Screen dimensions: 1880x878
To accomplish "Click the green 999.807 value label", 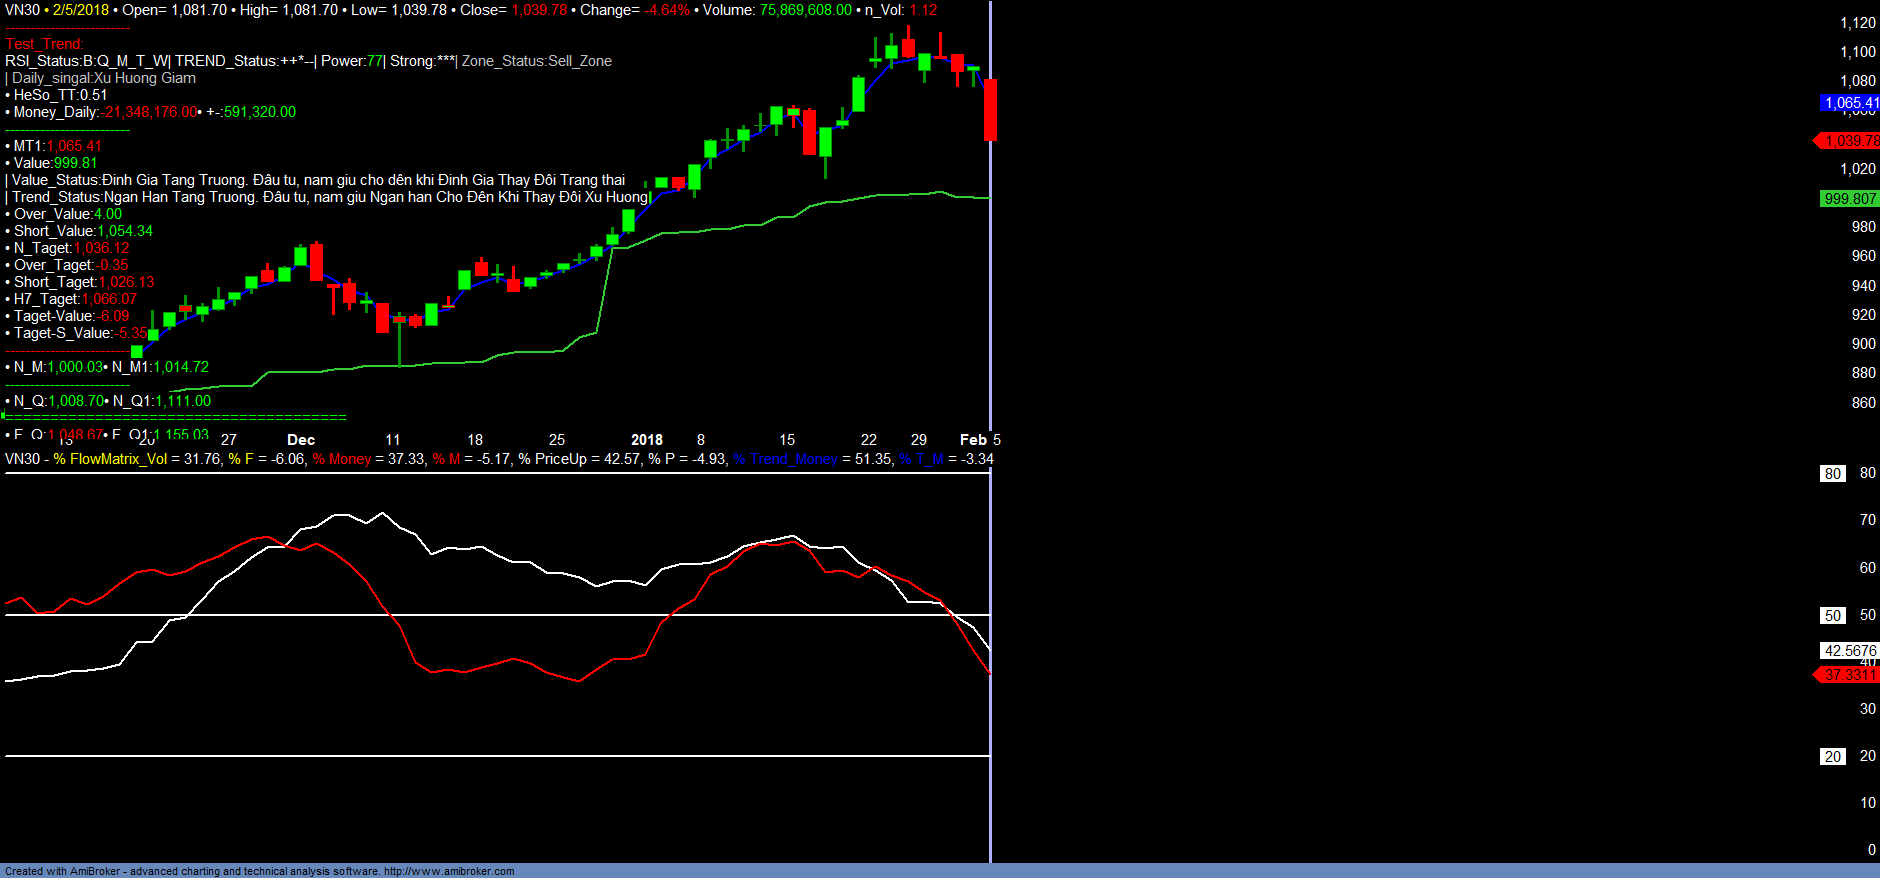I will (x=1849, y=199).
